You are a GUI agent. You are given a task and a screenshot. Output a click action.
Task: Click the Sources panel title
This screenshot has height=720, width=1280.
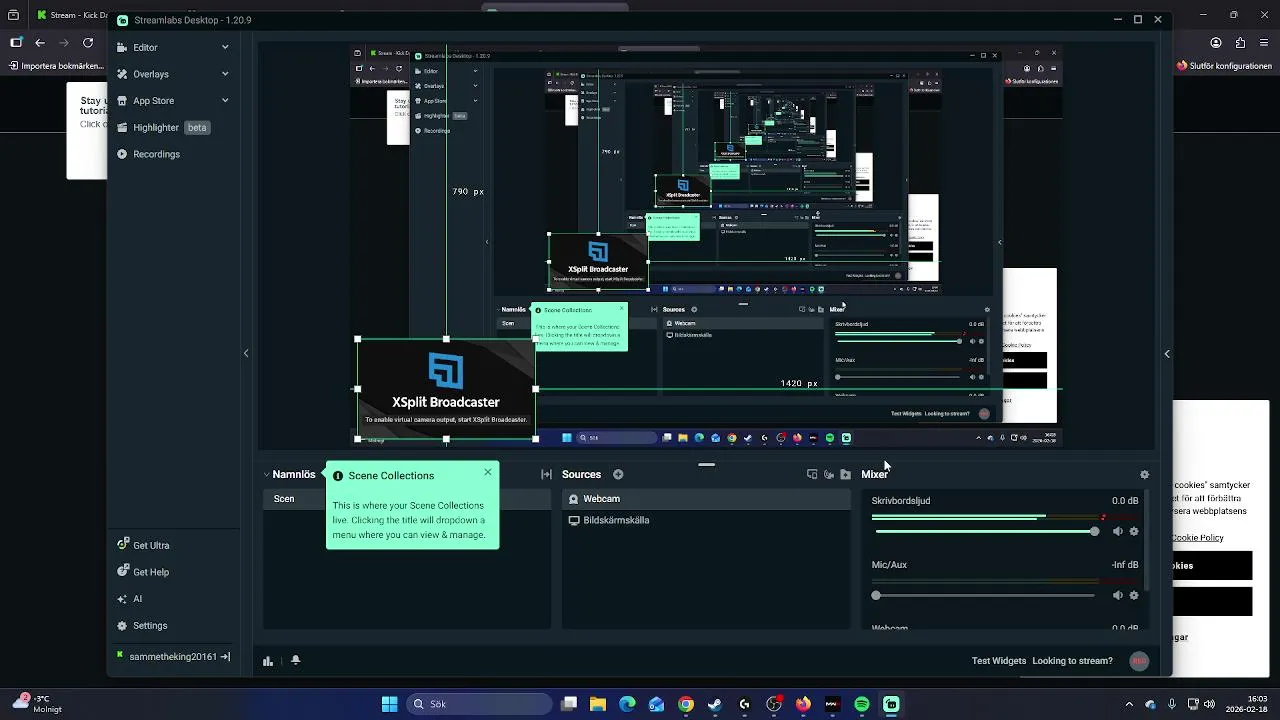(x=581, y=475)
